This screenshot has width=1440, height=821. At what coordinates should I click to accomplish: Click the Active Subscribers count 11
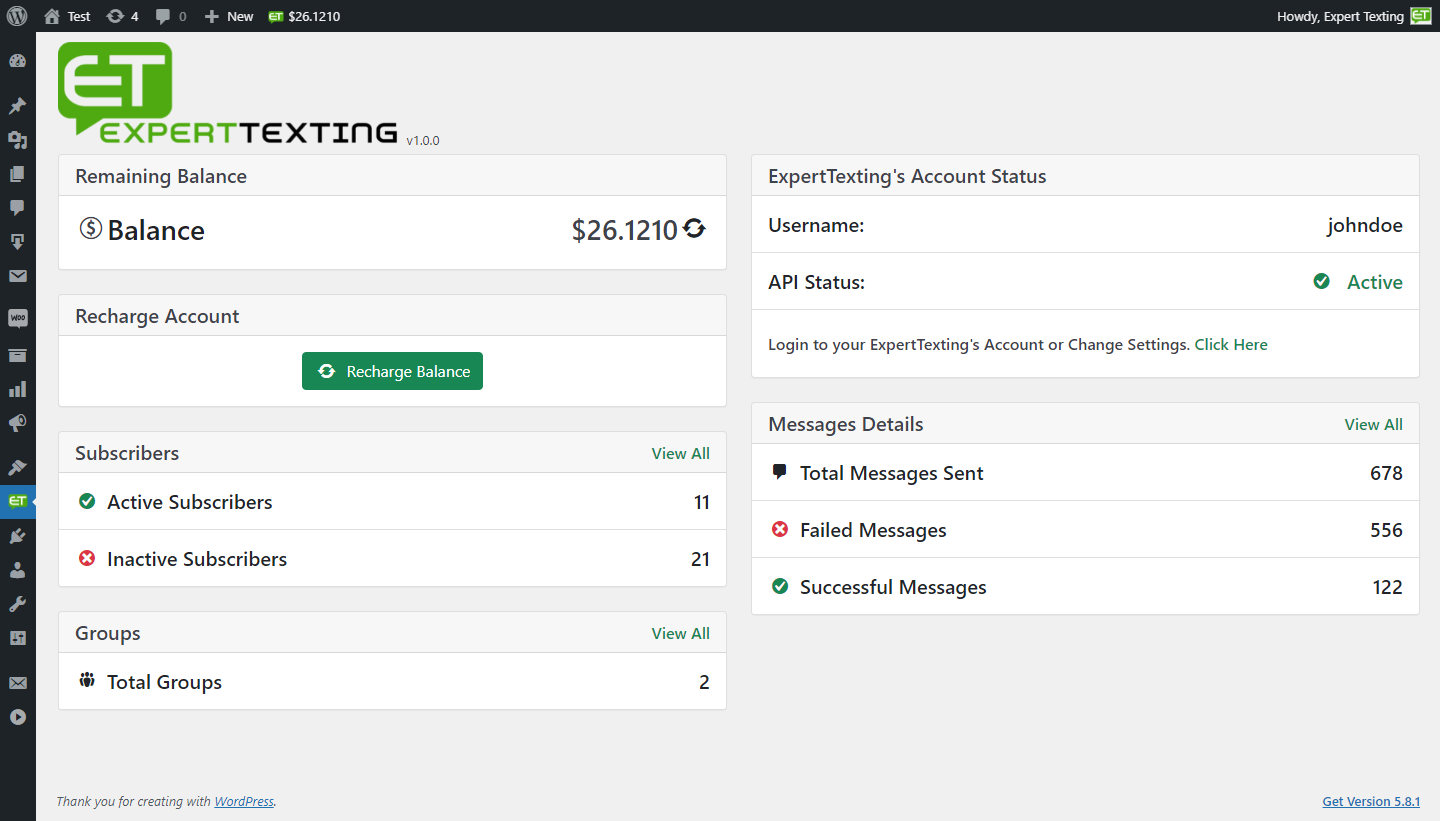702,502
